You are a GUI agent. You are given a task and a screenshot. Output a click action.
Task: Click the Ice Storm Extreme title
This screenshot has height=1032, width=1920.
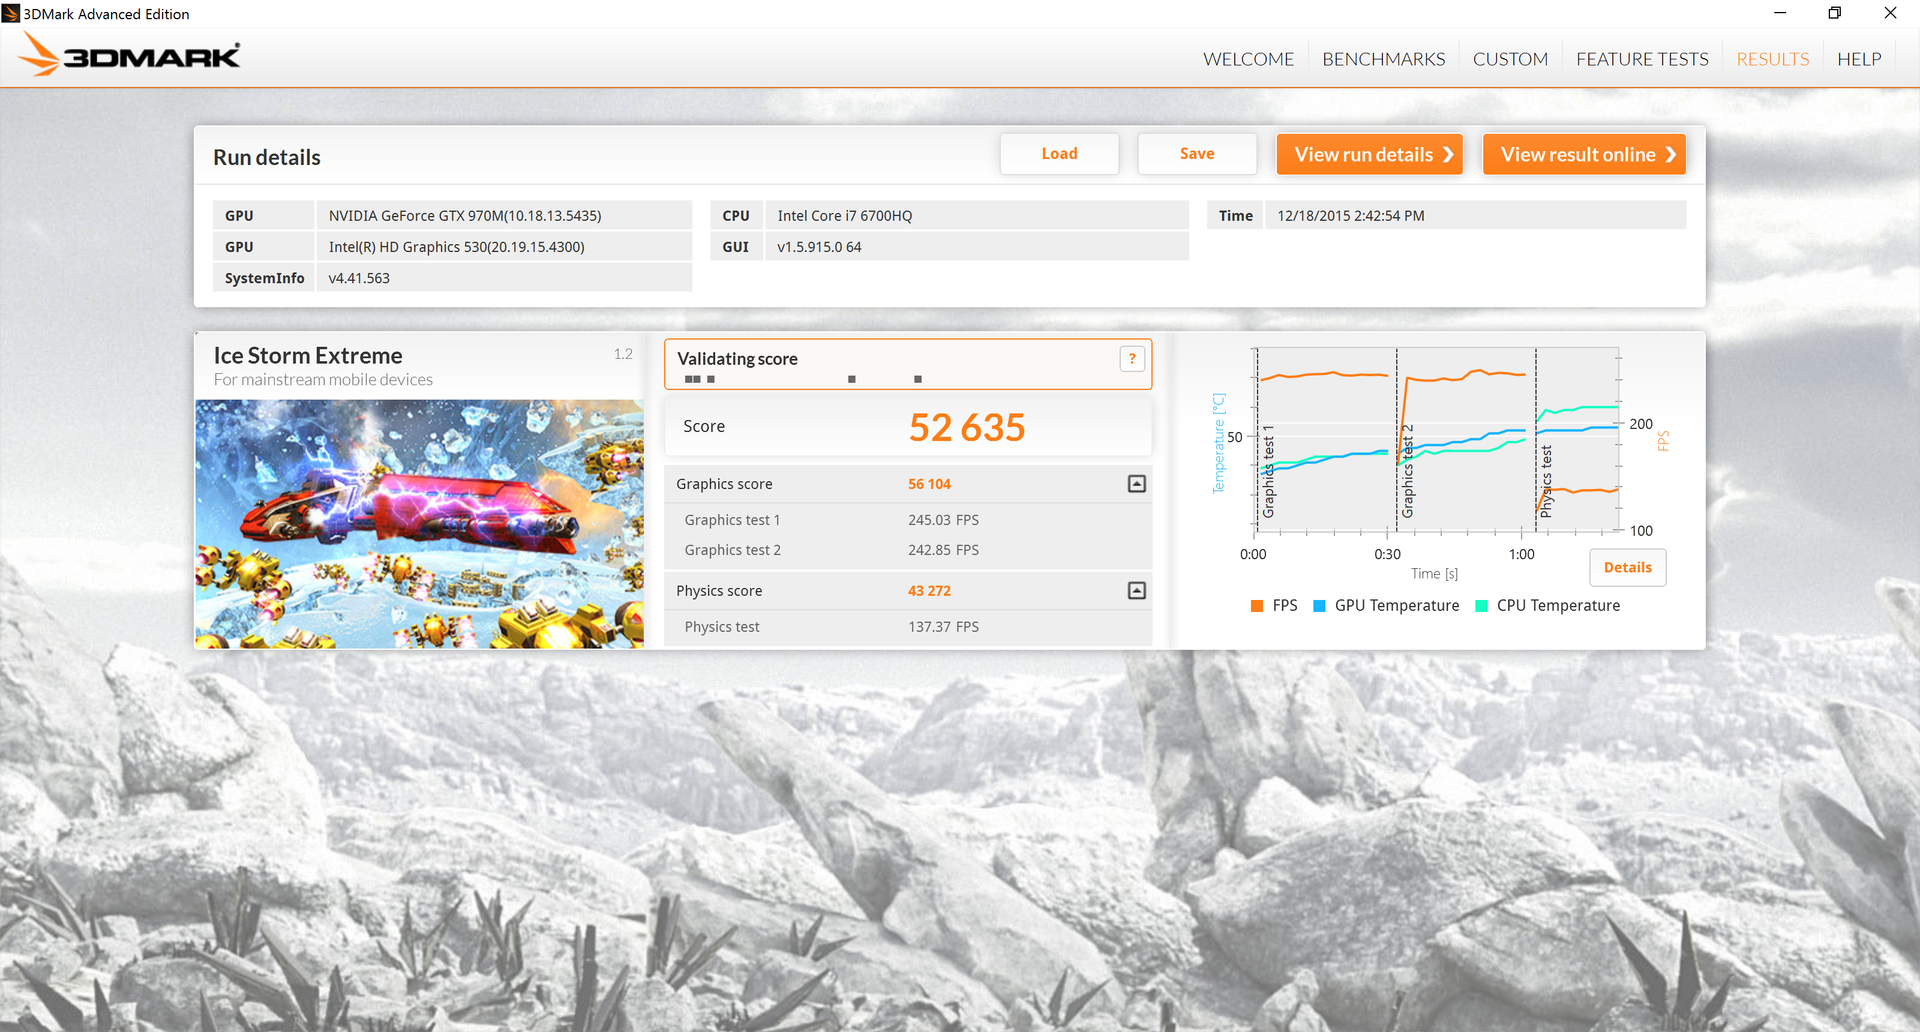[x=308, y=356]
